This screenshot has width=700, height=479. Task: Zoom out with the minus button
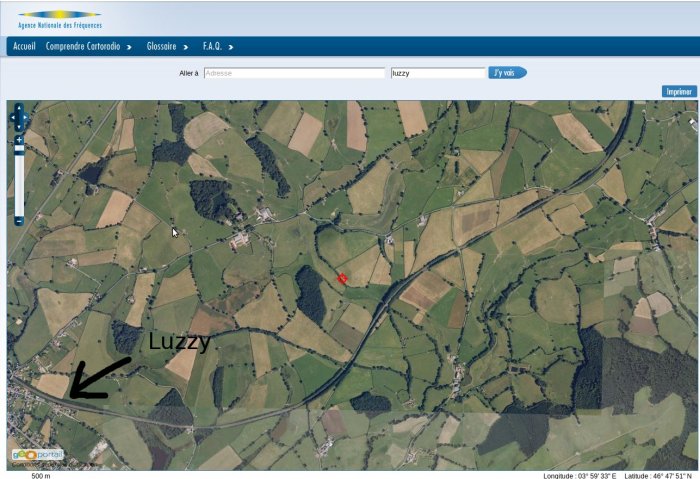pos(18,220)
